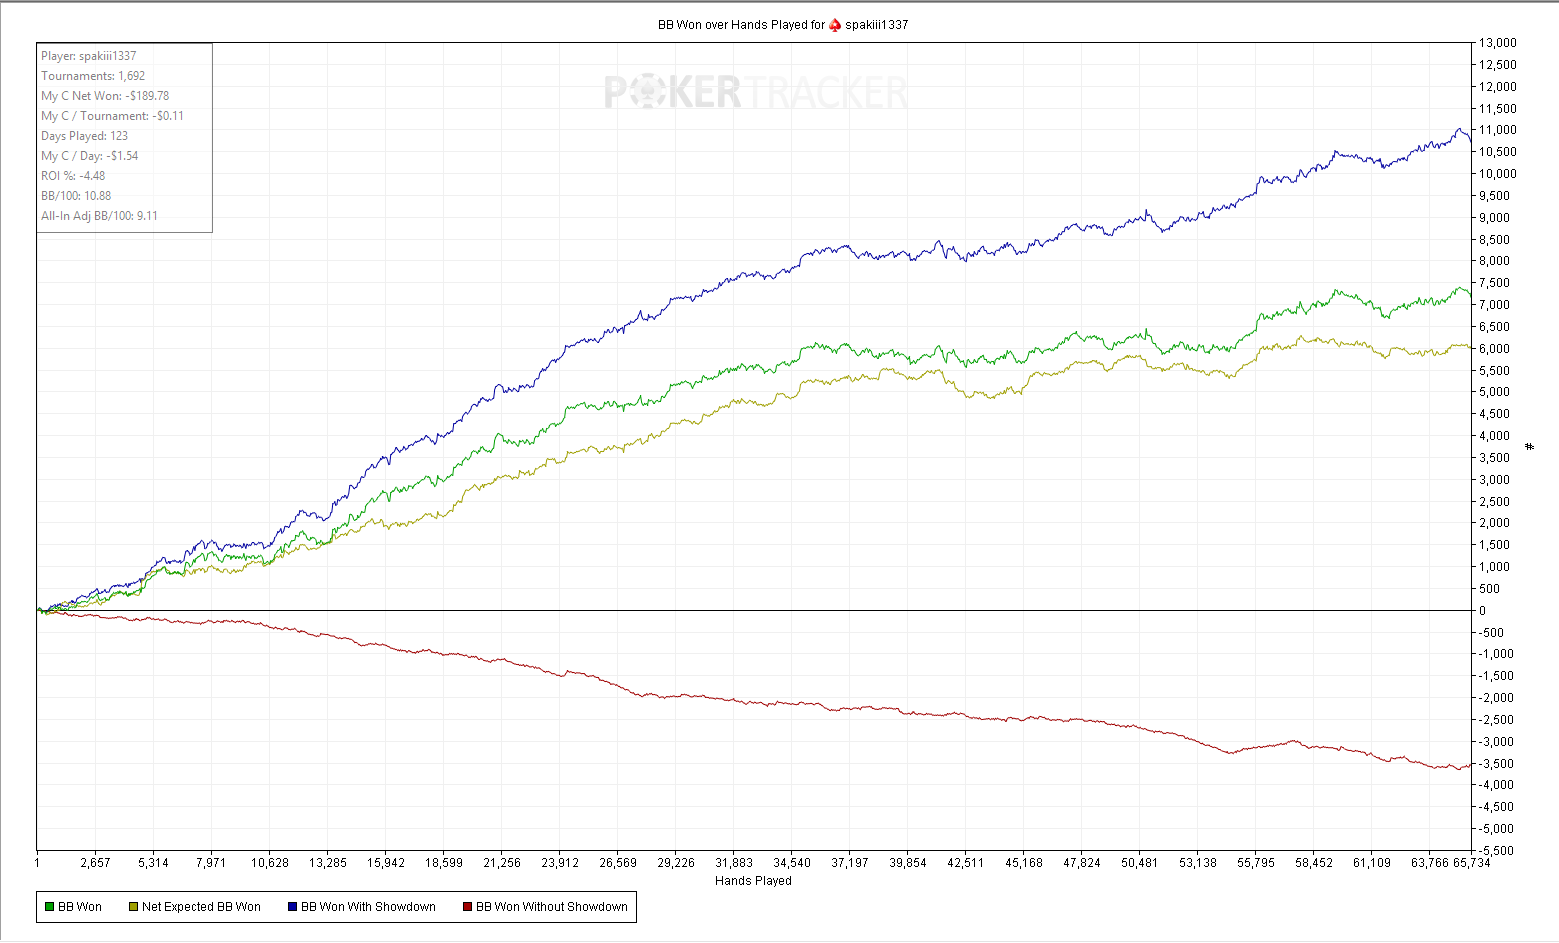Click the 'BB/100: 10.88' stat line

[x=76, y=196]
